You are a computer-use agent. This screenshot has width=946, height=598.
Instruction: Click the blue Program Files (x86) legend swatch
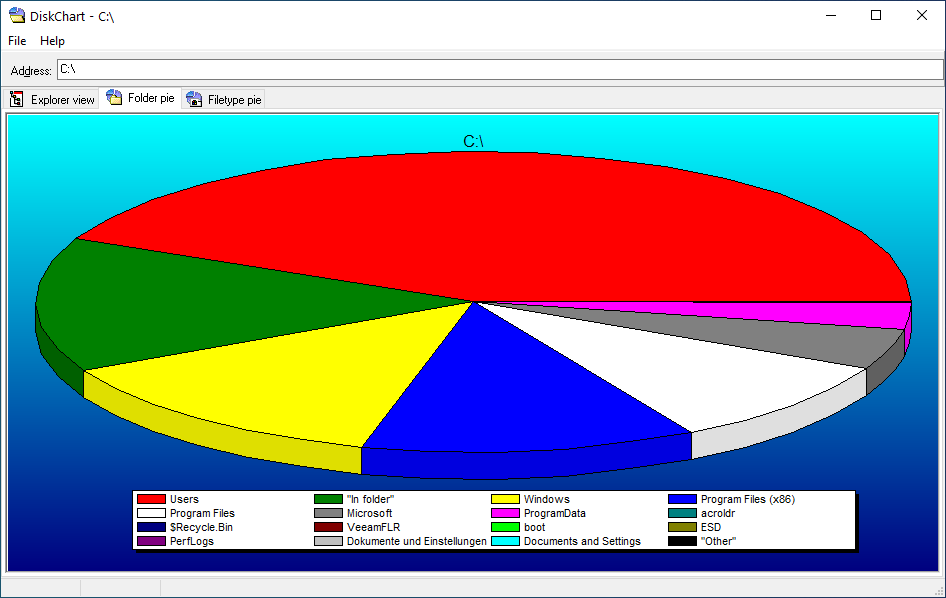coord(682,499)
